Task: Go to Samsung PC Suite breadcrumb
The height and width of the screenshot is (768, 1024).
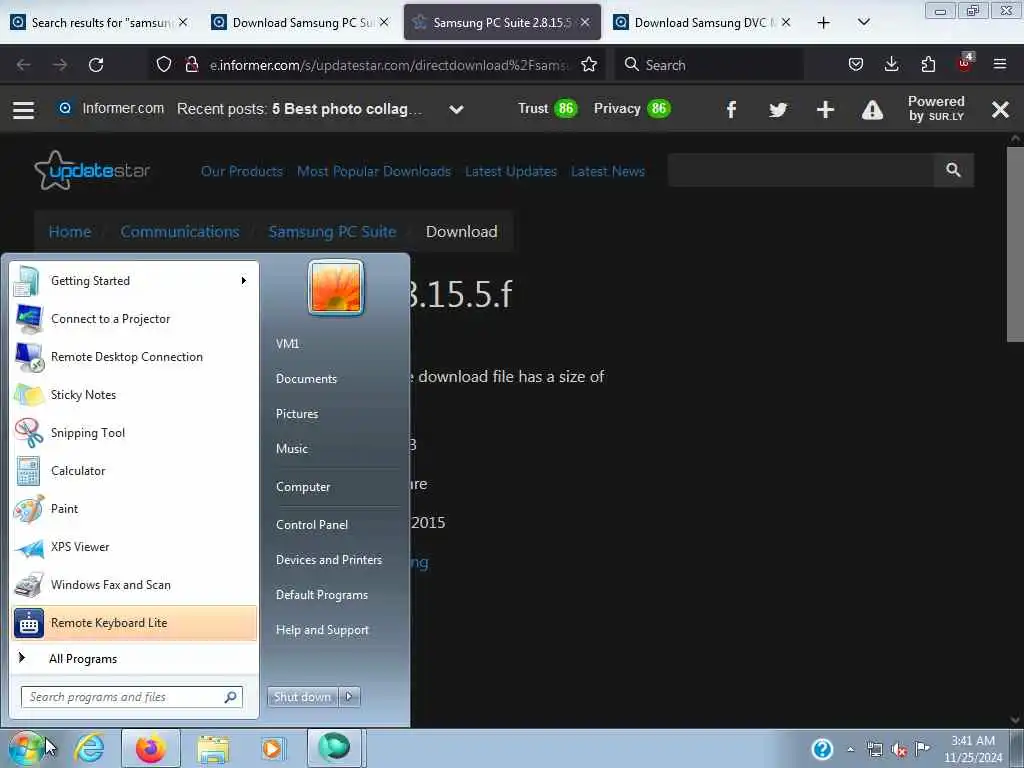Action: [332, 232]
